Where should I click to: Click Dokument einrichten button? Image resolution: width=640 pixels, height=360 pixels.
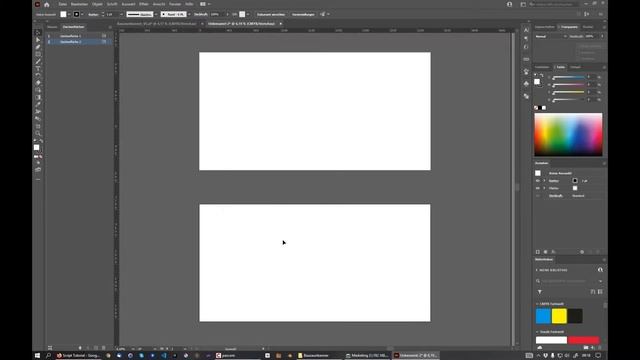pyautogui.click(x=271, y=14)
